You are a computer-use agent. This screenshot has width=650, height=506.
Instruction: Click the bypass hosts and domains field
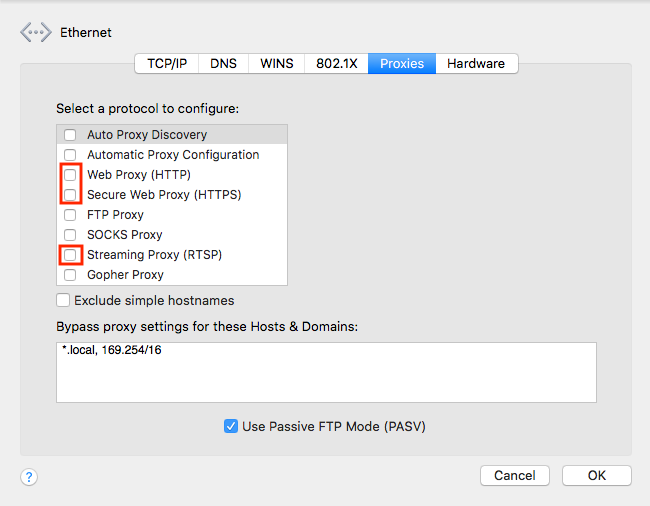327,372
